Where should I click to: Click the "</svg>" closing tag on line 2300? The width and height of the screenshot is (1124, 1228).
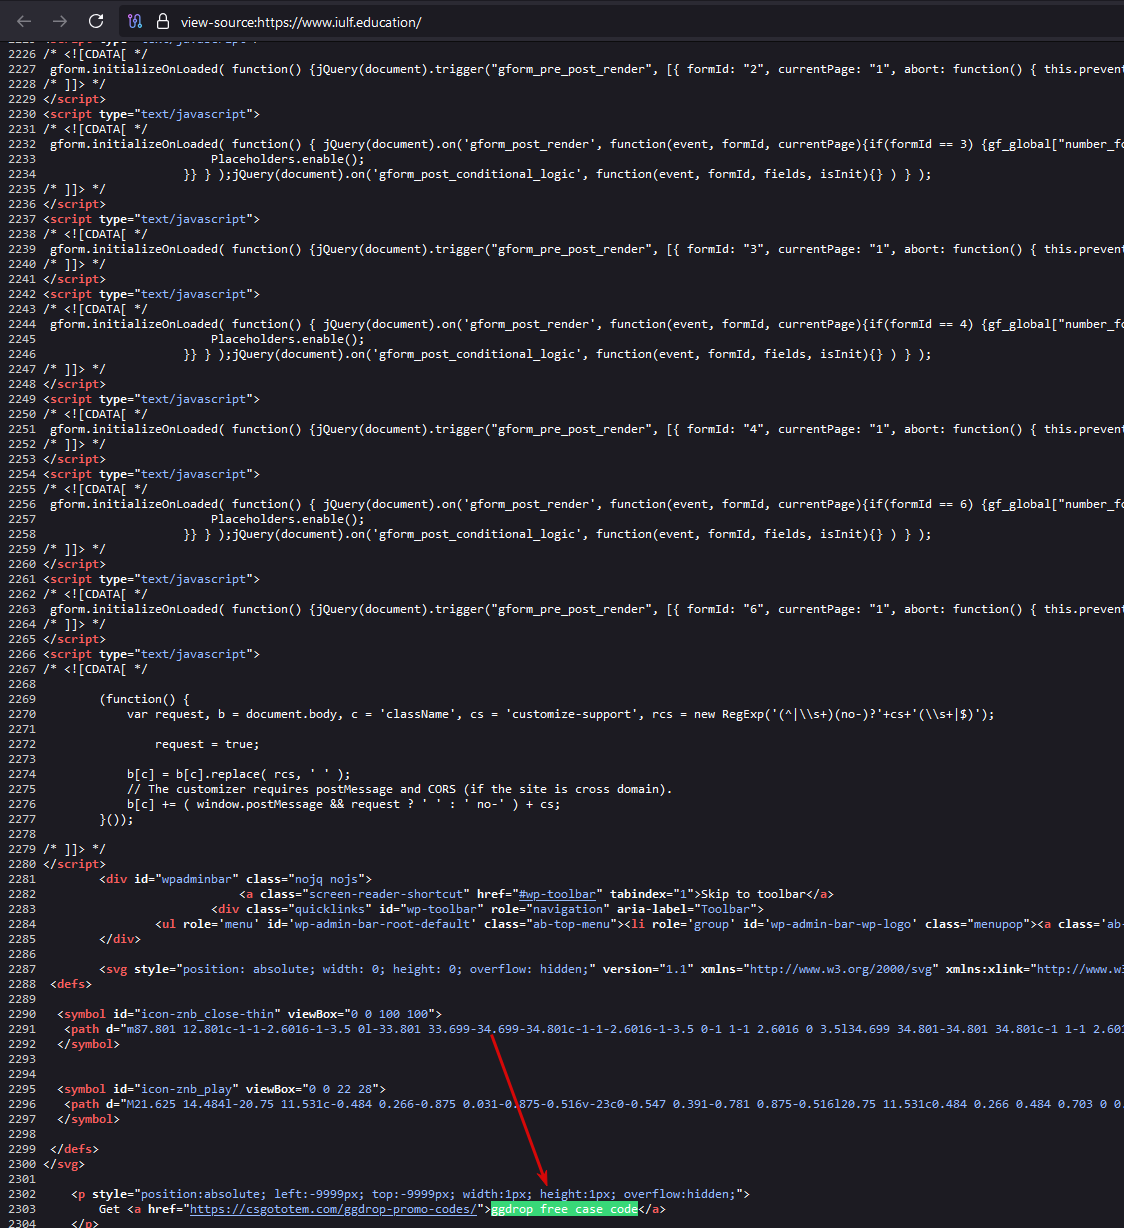click(x=64, y=1164)
